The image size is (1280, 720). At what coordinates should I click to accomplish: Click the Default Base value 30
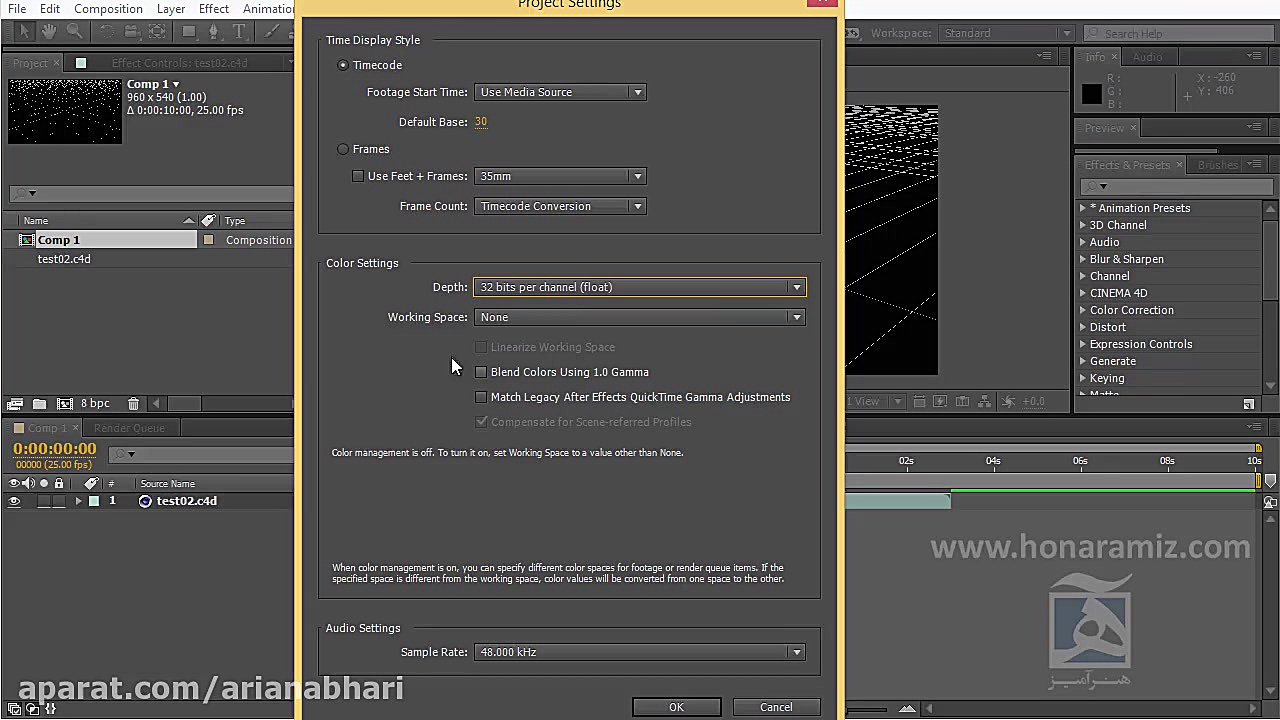[x=481, y=122]
